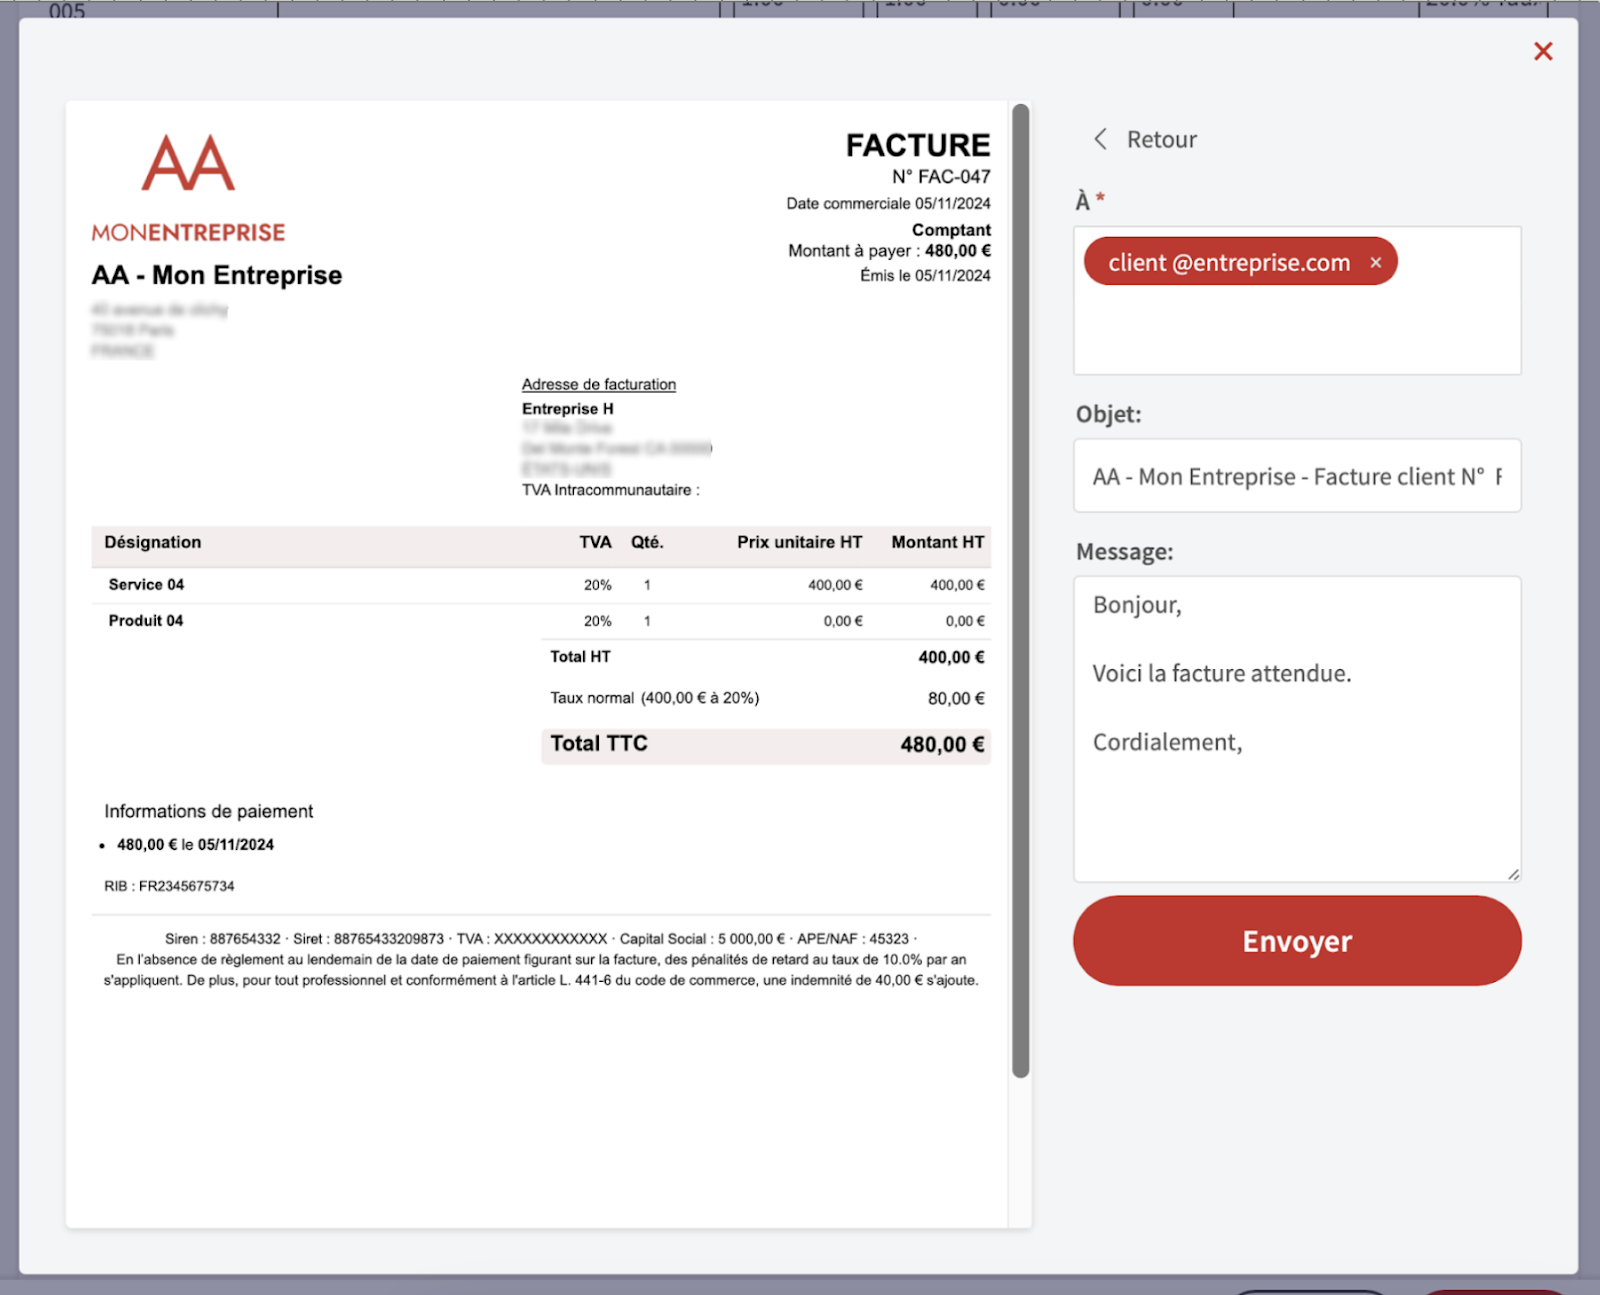Click AA - Mon Entreprise company name
Viewport: 1600px width, 1295px height.
[217, 275]
